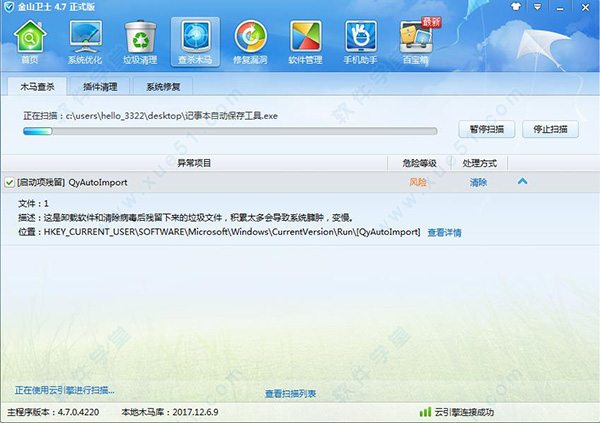600x423 pixels.
Task: Open the 首页 home icon
Action: (30, 42)
